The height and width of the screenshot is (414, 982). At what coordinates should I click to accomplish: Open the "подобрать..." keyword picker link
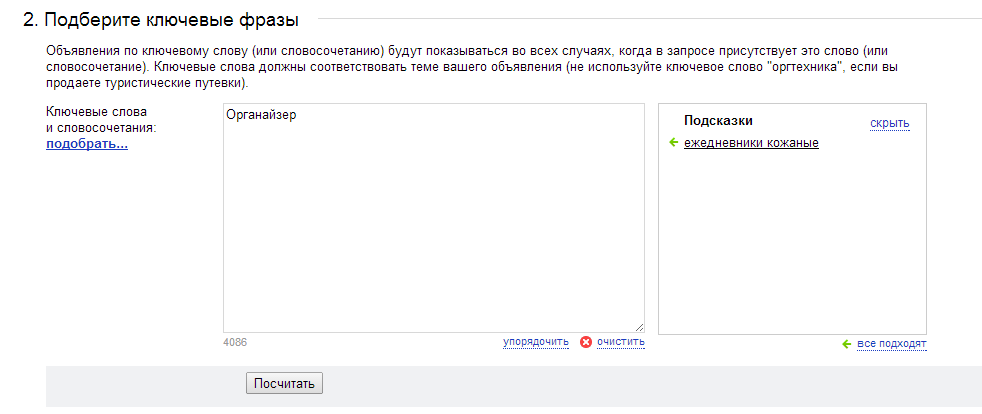[x=87, y=145]
